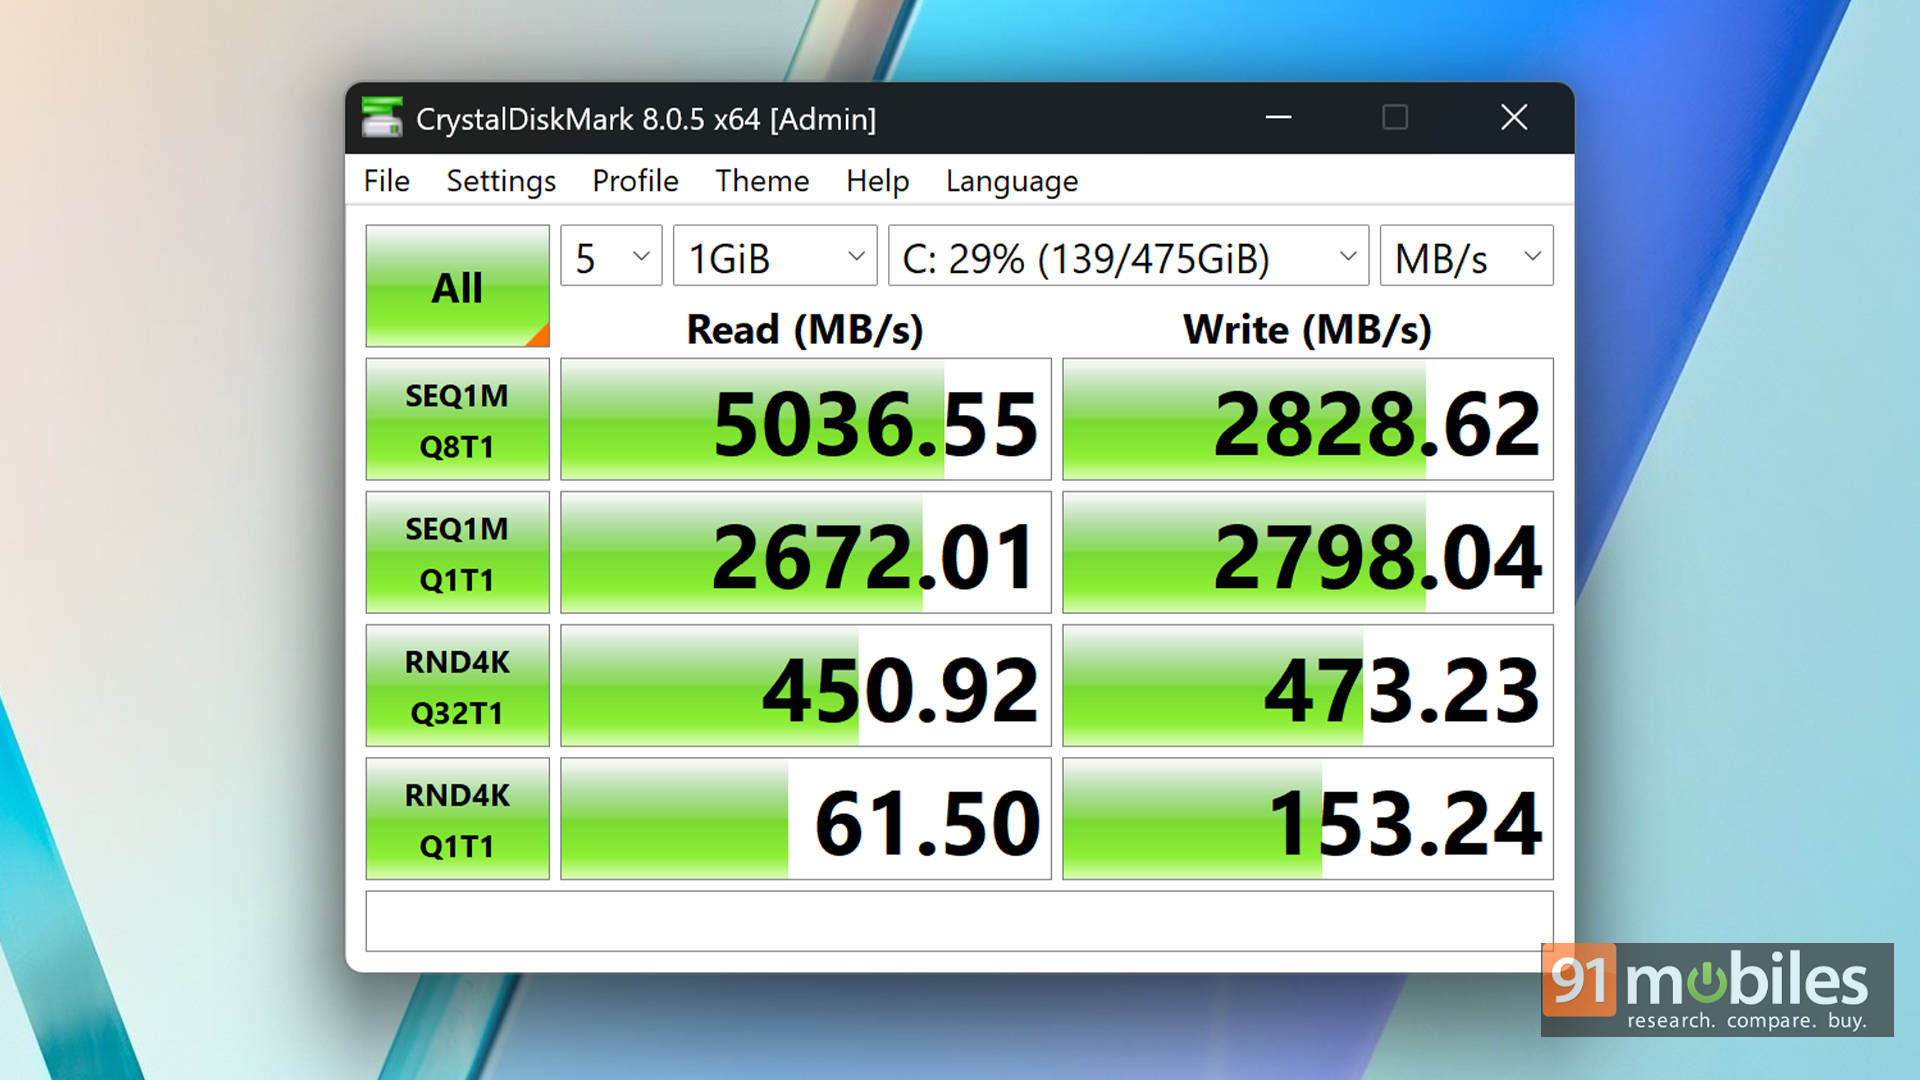Open the Language menu
The width and height of the screenshot is (1920, 1080).
(x=1012, y=181)
